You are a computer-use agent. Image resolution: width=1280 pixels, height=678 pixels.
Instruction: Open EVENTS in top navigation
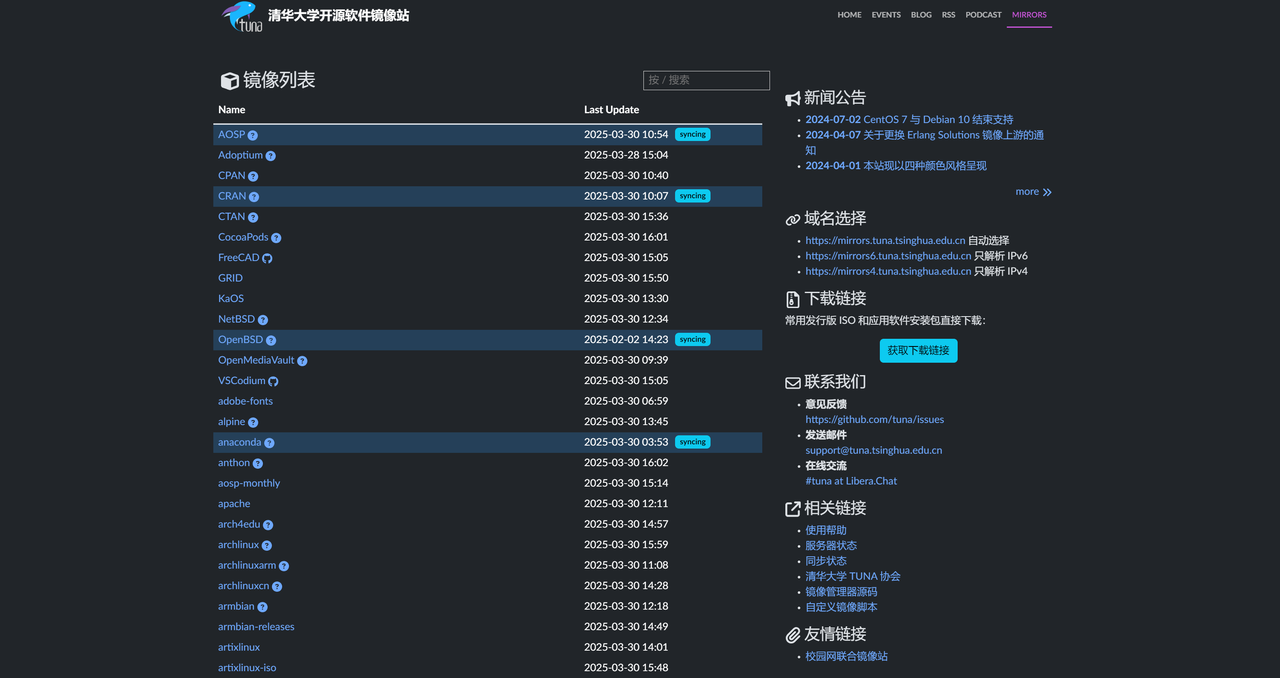click(x=886, y=15)
